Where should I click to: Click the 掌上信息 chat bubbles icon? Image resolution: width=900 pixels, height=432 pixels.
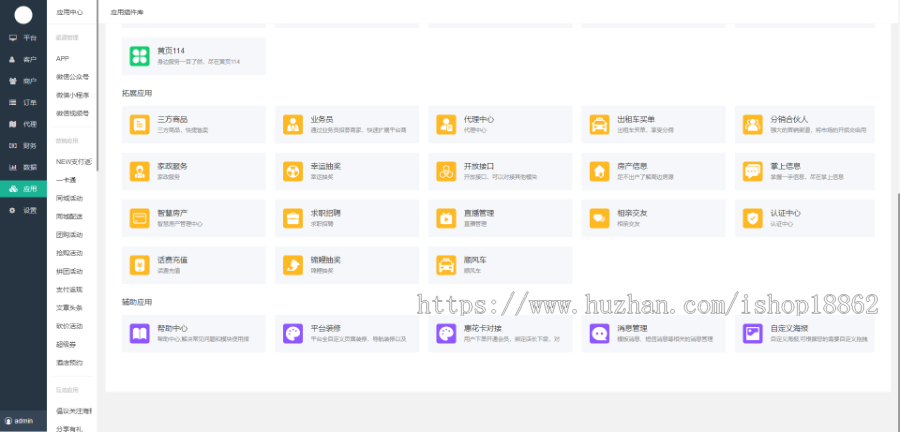(x=752, y=171)
